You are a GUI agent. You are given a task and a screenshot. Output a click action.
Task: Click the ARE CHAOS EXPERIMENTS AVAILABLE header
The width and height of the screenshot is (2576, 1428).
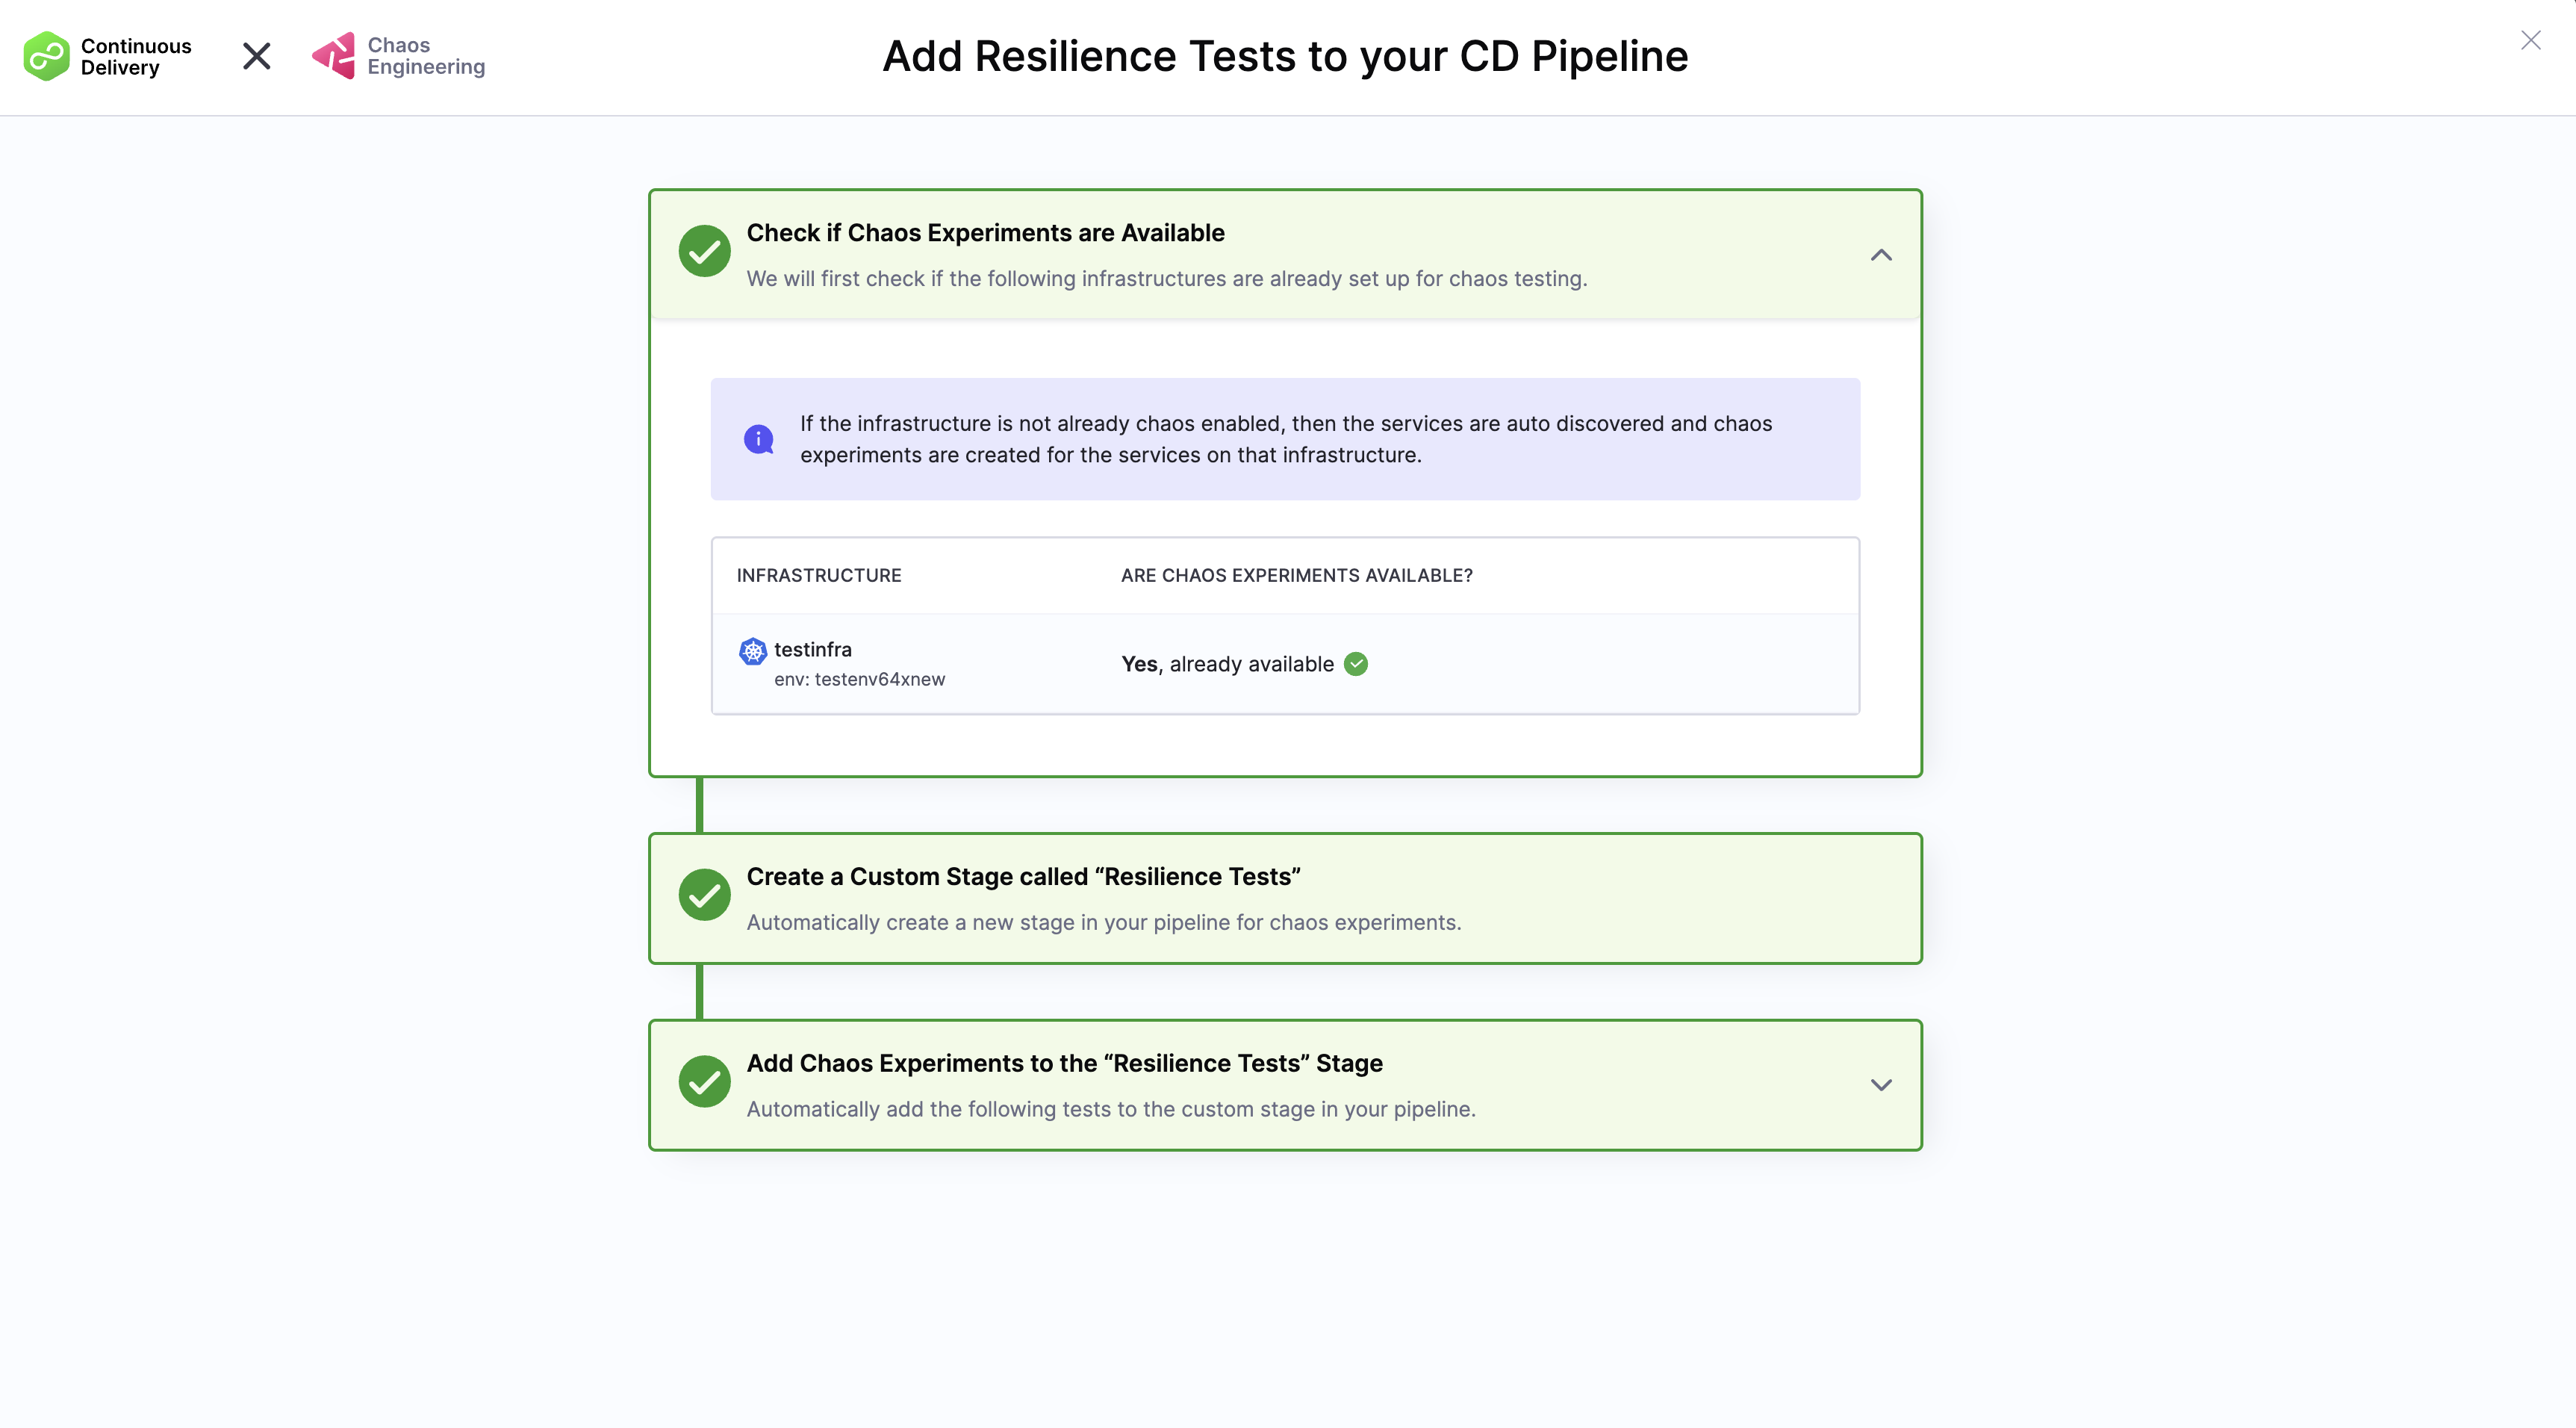[1296, 575]
